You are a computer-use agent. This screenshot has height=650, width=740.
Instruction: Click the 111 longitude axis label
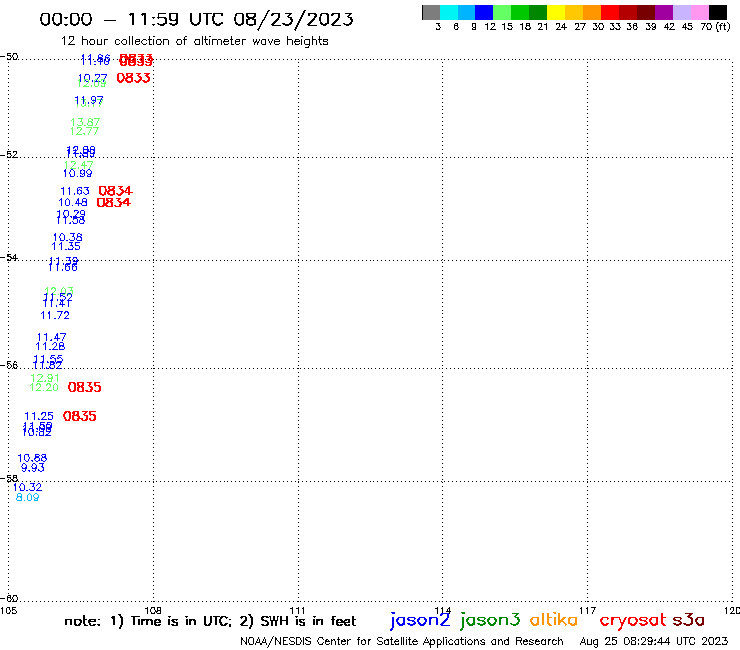297,610
